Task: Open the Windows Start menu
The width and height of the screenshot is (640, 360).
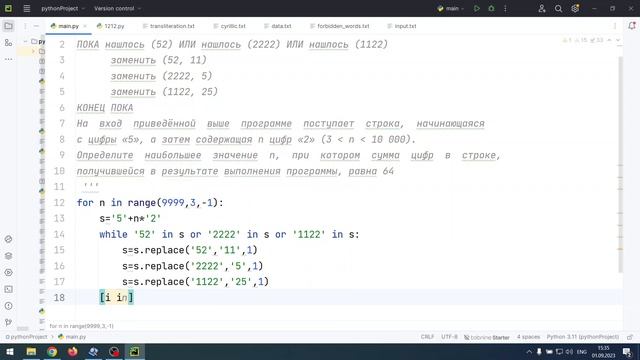Action: [9, 351]
